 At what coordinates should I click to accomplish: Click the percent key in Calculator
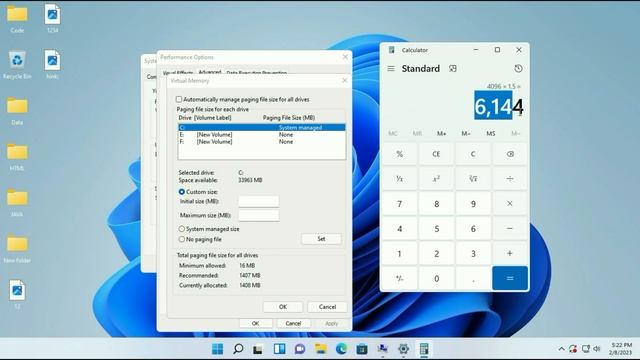coord(400,154)
